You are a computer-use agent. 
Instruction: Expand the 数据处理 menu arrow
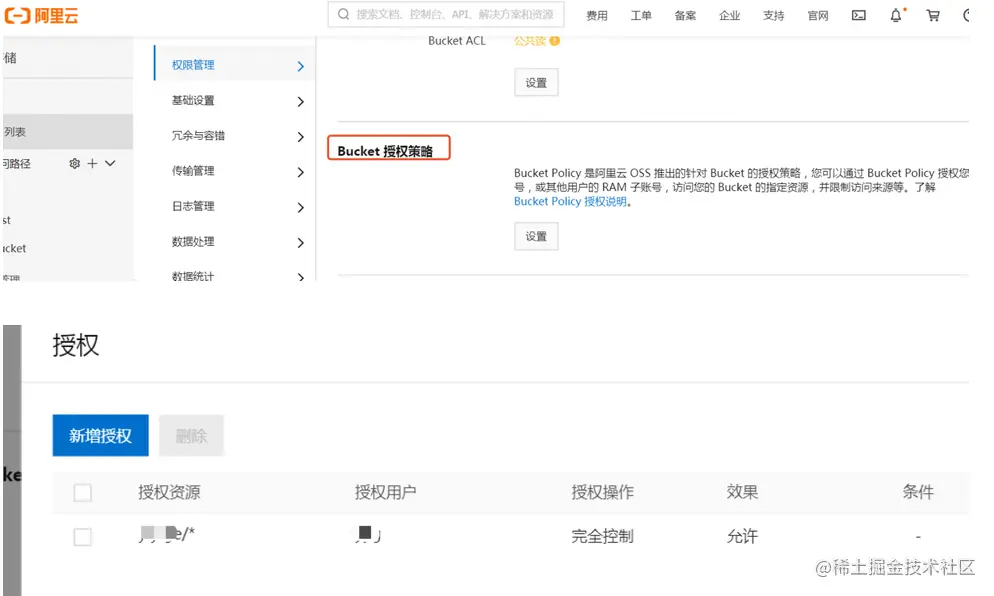pos(300,243)
